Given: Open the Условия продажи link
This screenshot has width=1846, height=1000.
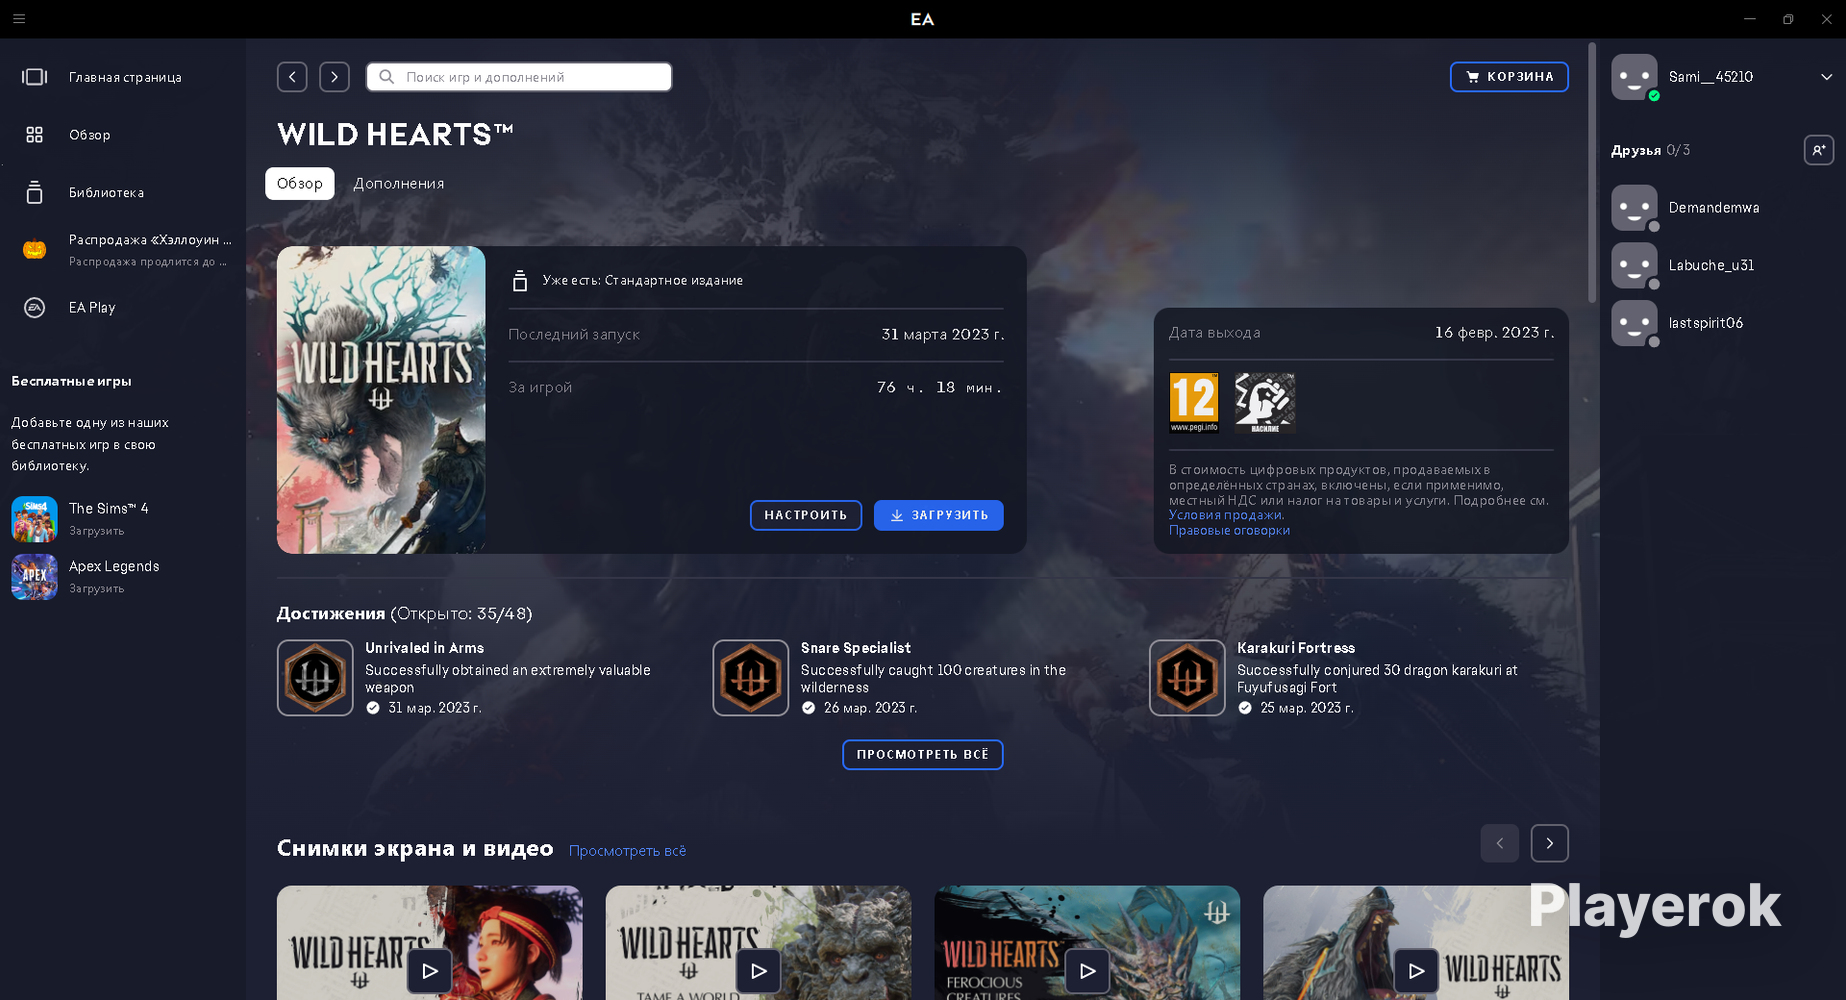Looking at the screenshot, I should [1225, 515].
